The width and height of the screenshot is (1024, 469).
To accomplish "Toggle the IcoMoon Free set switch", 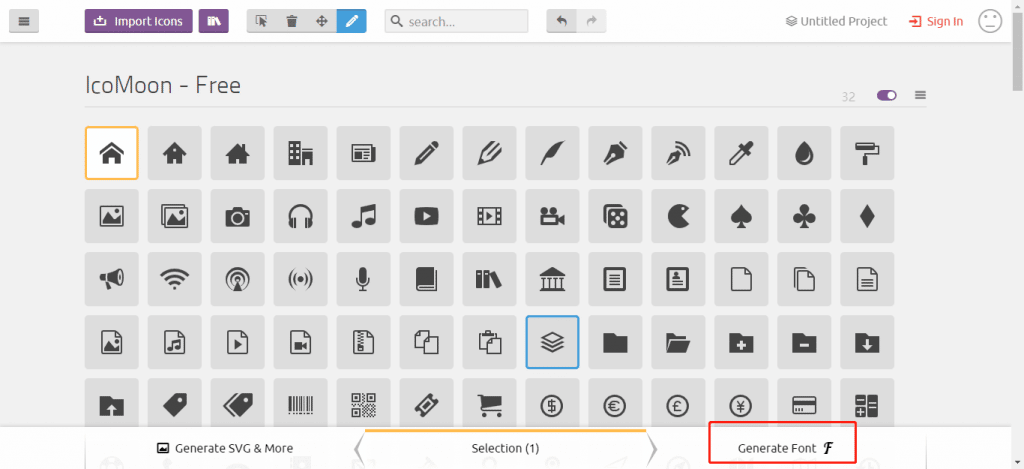I will click(886, 95).
